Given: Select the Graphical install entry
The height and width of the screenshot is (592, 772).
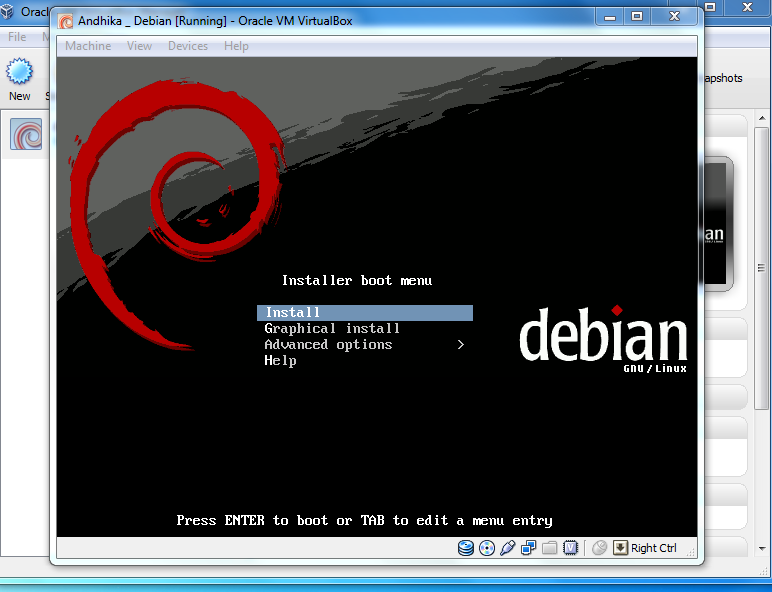Looking at the screenshot, I should point(332,329).
